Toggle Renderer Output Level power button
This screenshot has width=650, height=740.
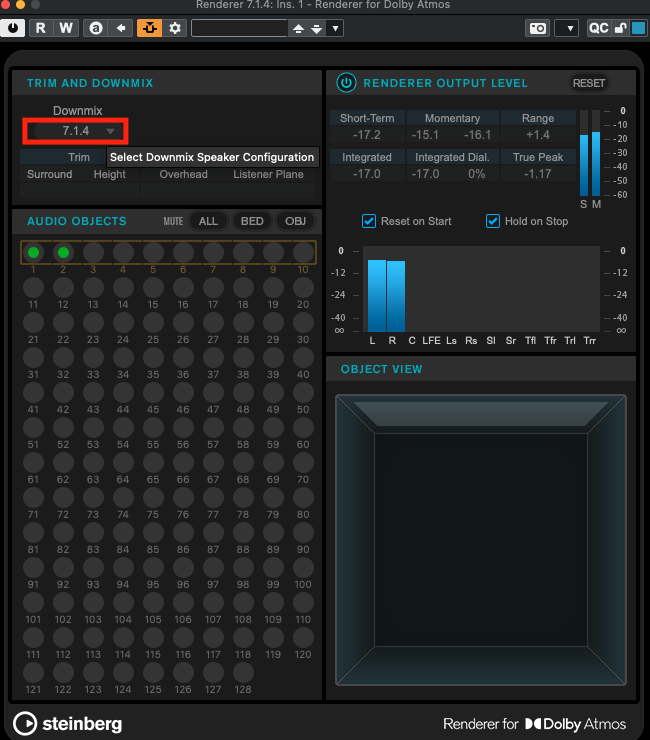click(346, 83)
